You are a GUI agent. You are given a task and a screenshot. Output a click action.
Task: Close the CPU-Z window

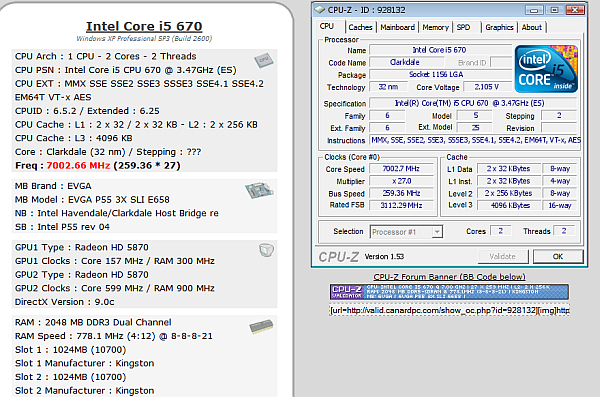coord(575,10)
